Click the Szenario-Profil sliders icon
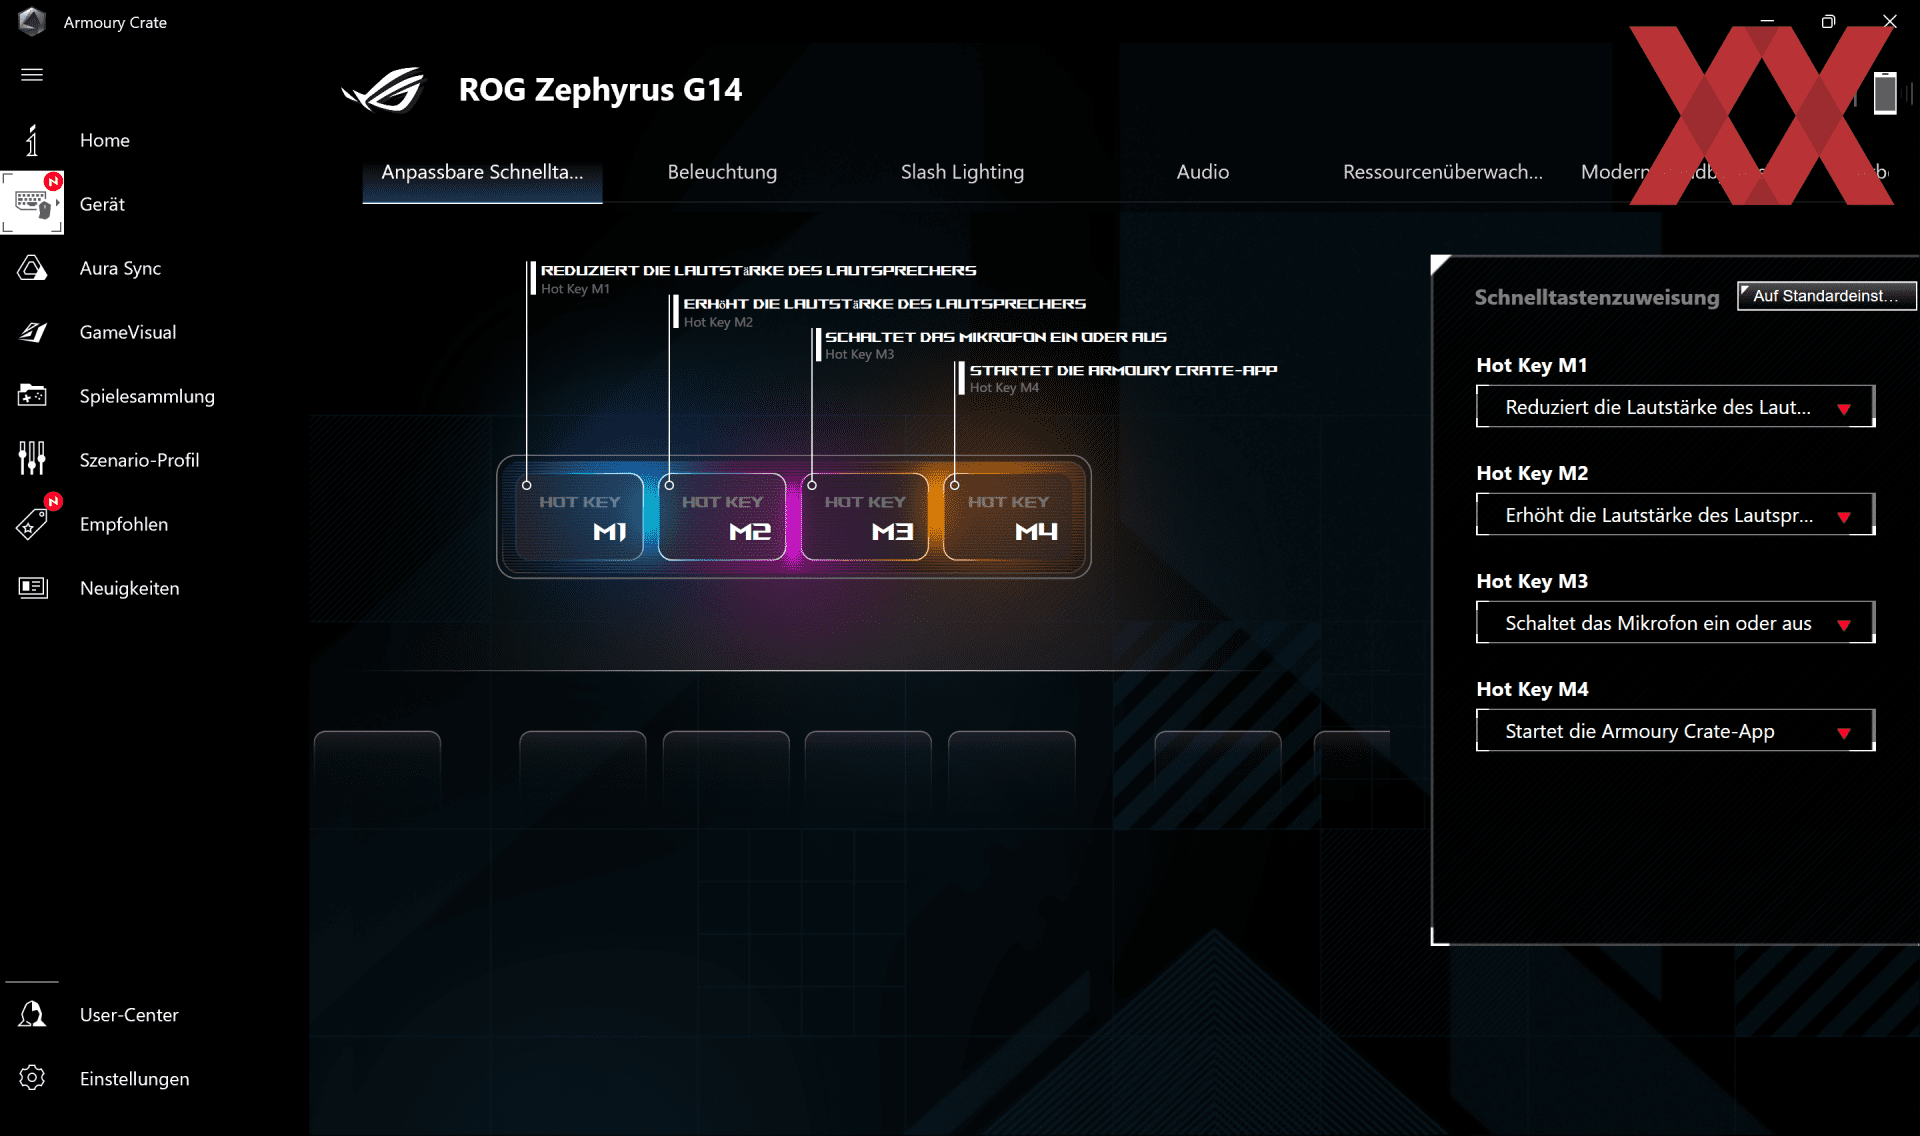The image size is (1920, 1136). click(x=32, y=459)
